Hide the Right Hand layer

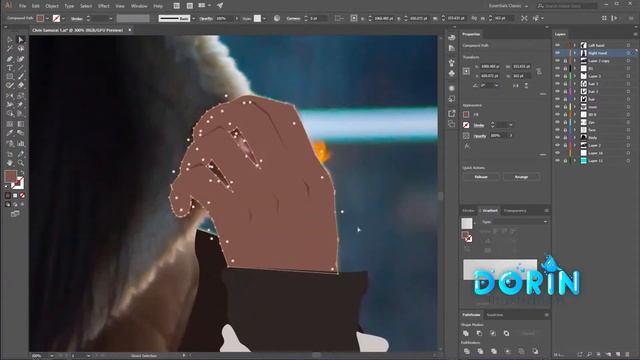pos(558,53)
